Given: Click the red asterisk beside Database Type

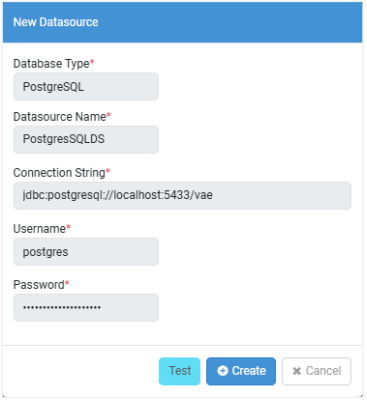Looking at the screenshot, I should (x=92, y=61).
